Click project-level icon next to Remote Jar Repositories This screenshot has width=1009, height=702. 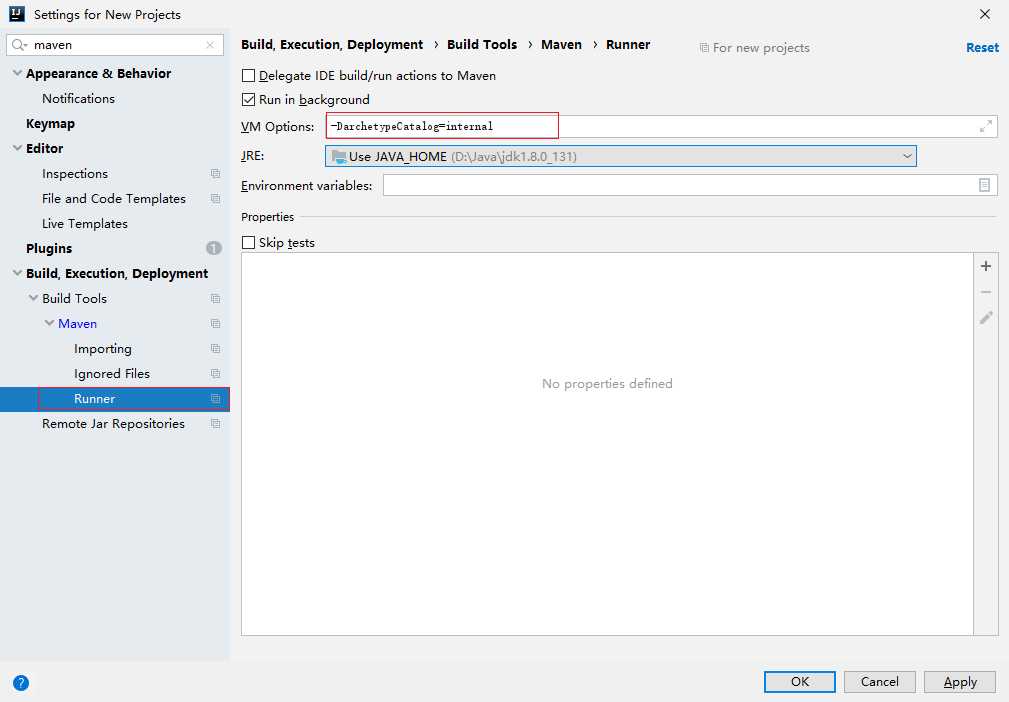(x=216, y=424)
